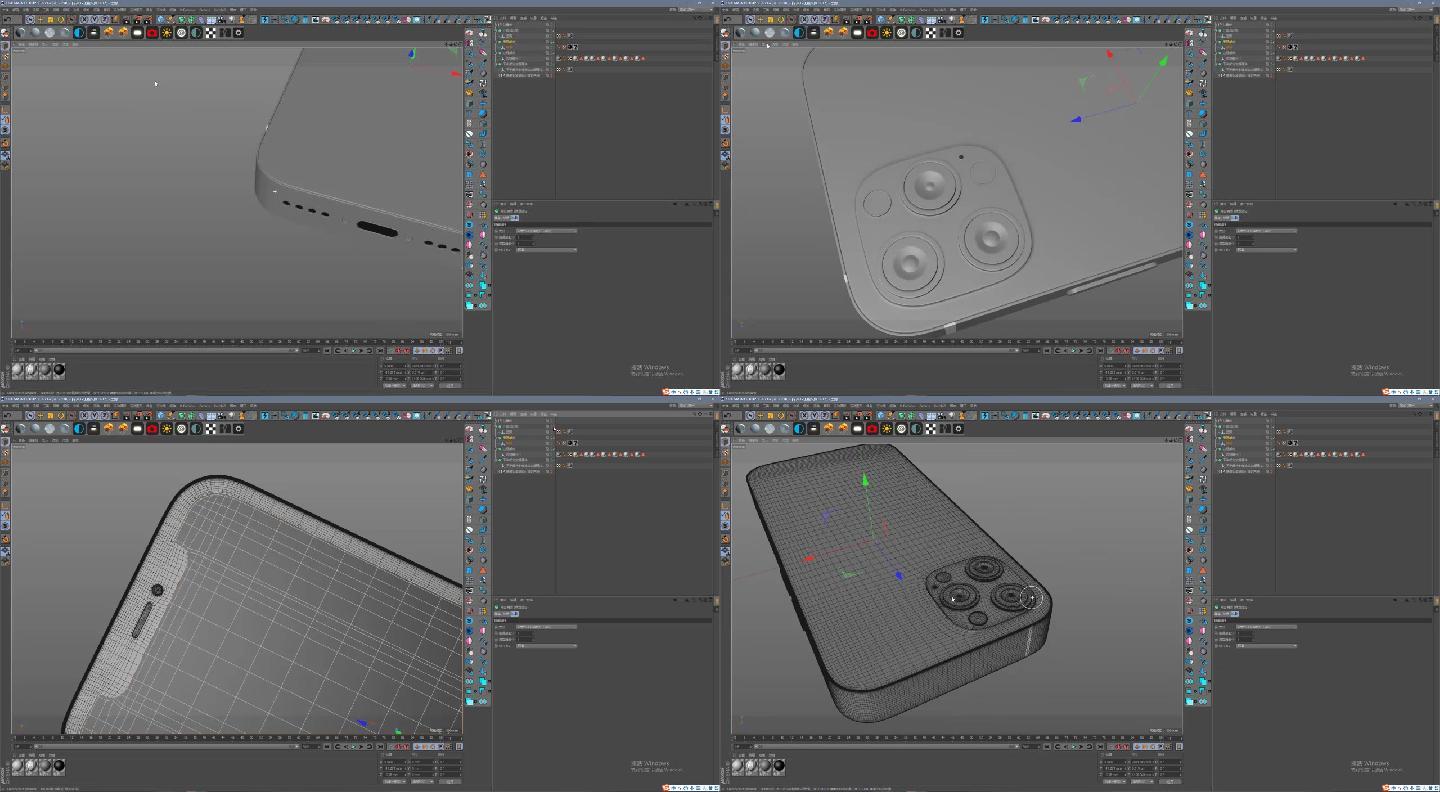Click the timeline scrub bar in the charging-port view window
Image resolution: width=1440 pixels, height=792 pixels.
[x=166, y=350]
